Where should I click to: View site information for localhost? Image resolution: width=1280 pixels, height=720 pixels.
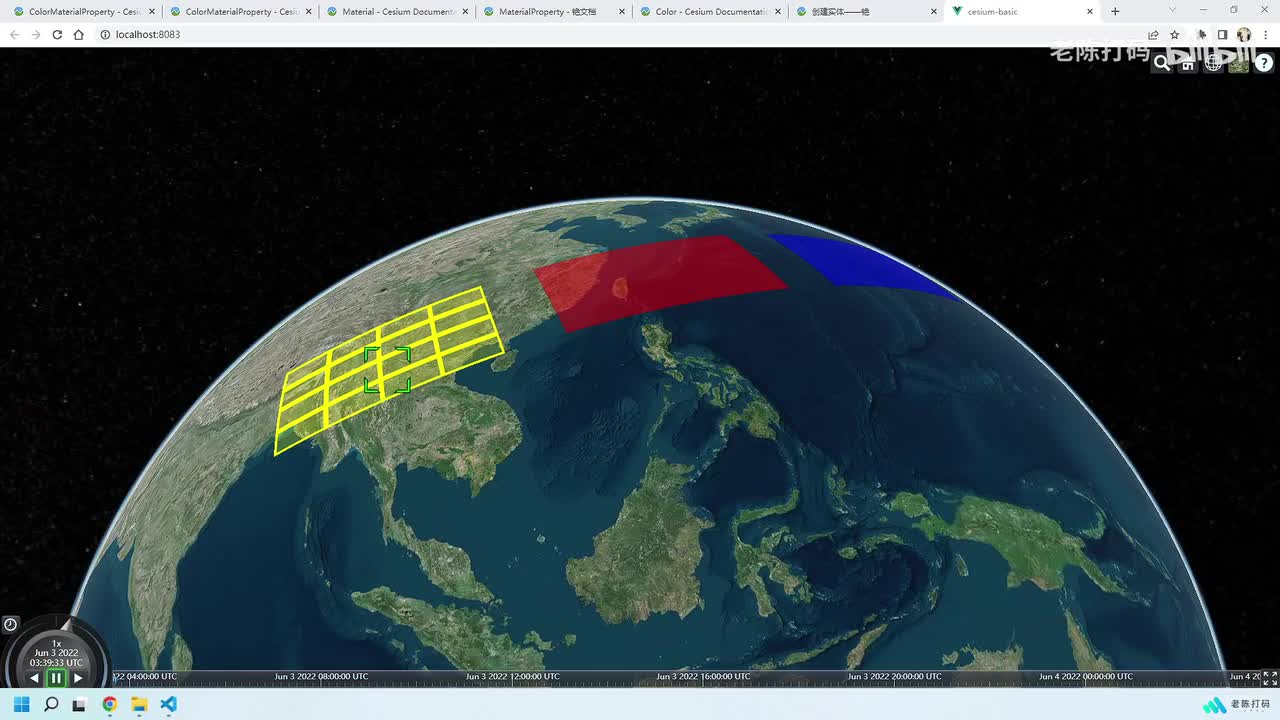click(x=105, y=35)
